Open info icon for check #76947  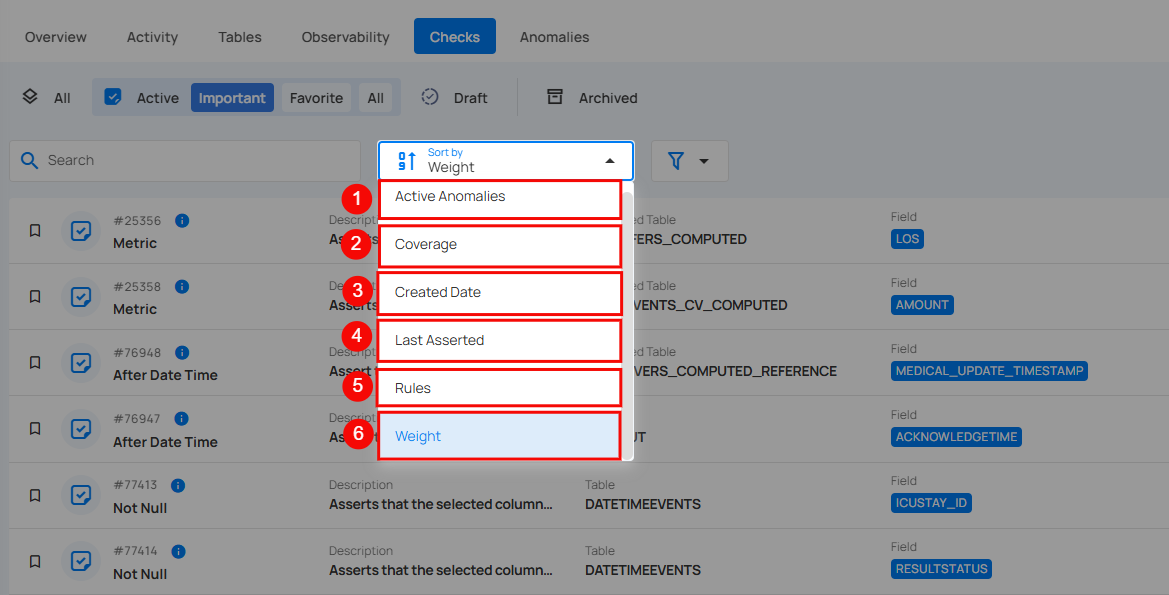pos(181,418)
